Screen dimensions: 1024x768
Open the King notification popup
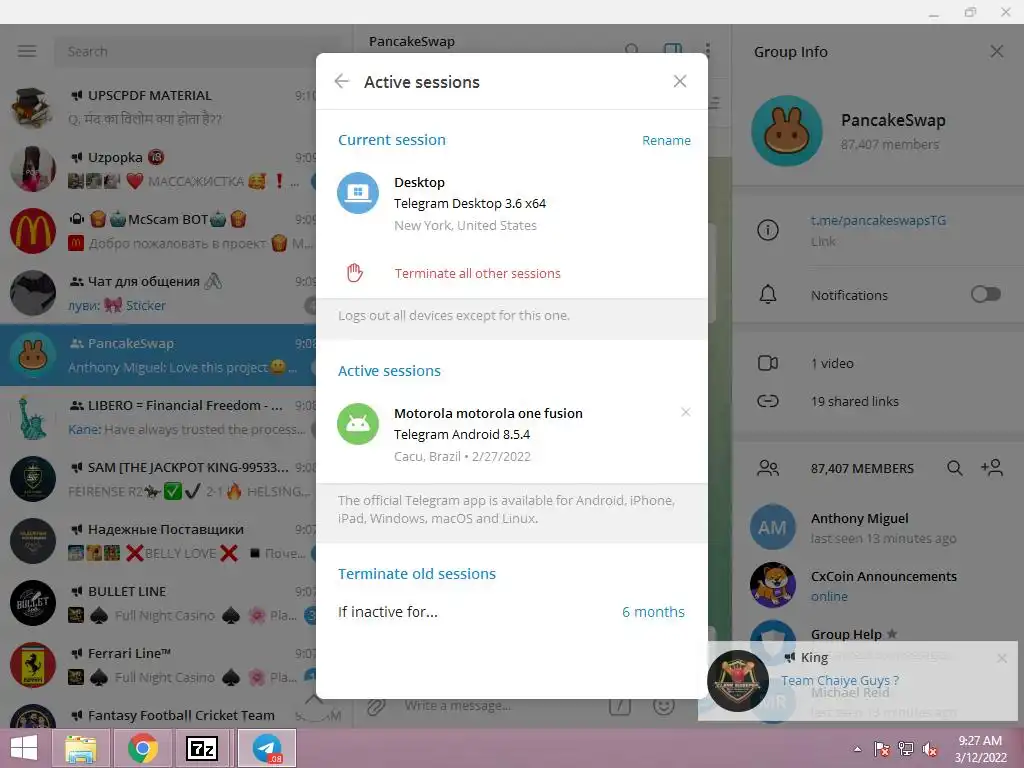pyautogui.click(x=858, y=680)
